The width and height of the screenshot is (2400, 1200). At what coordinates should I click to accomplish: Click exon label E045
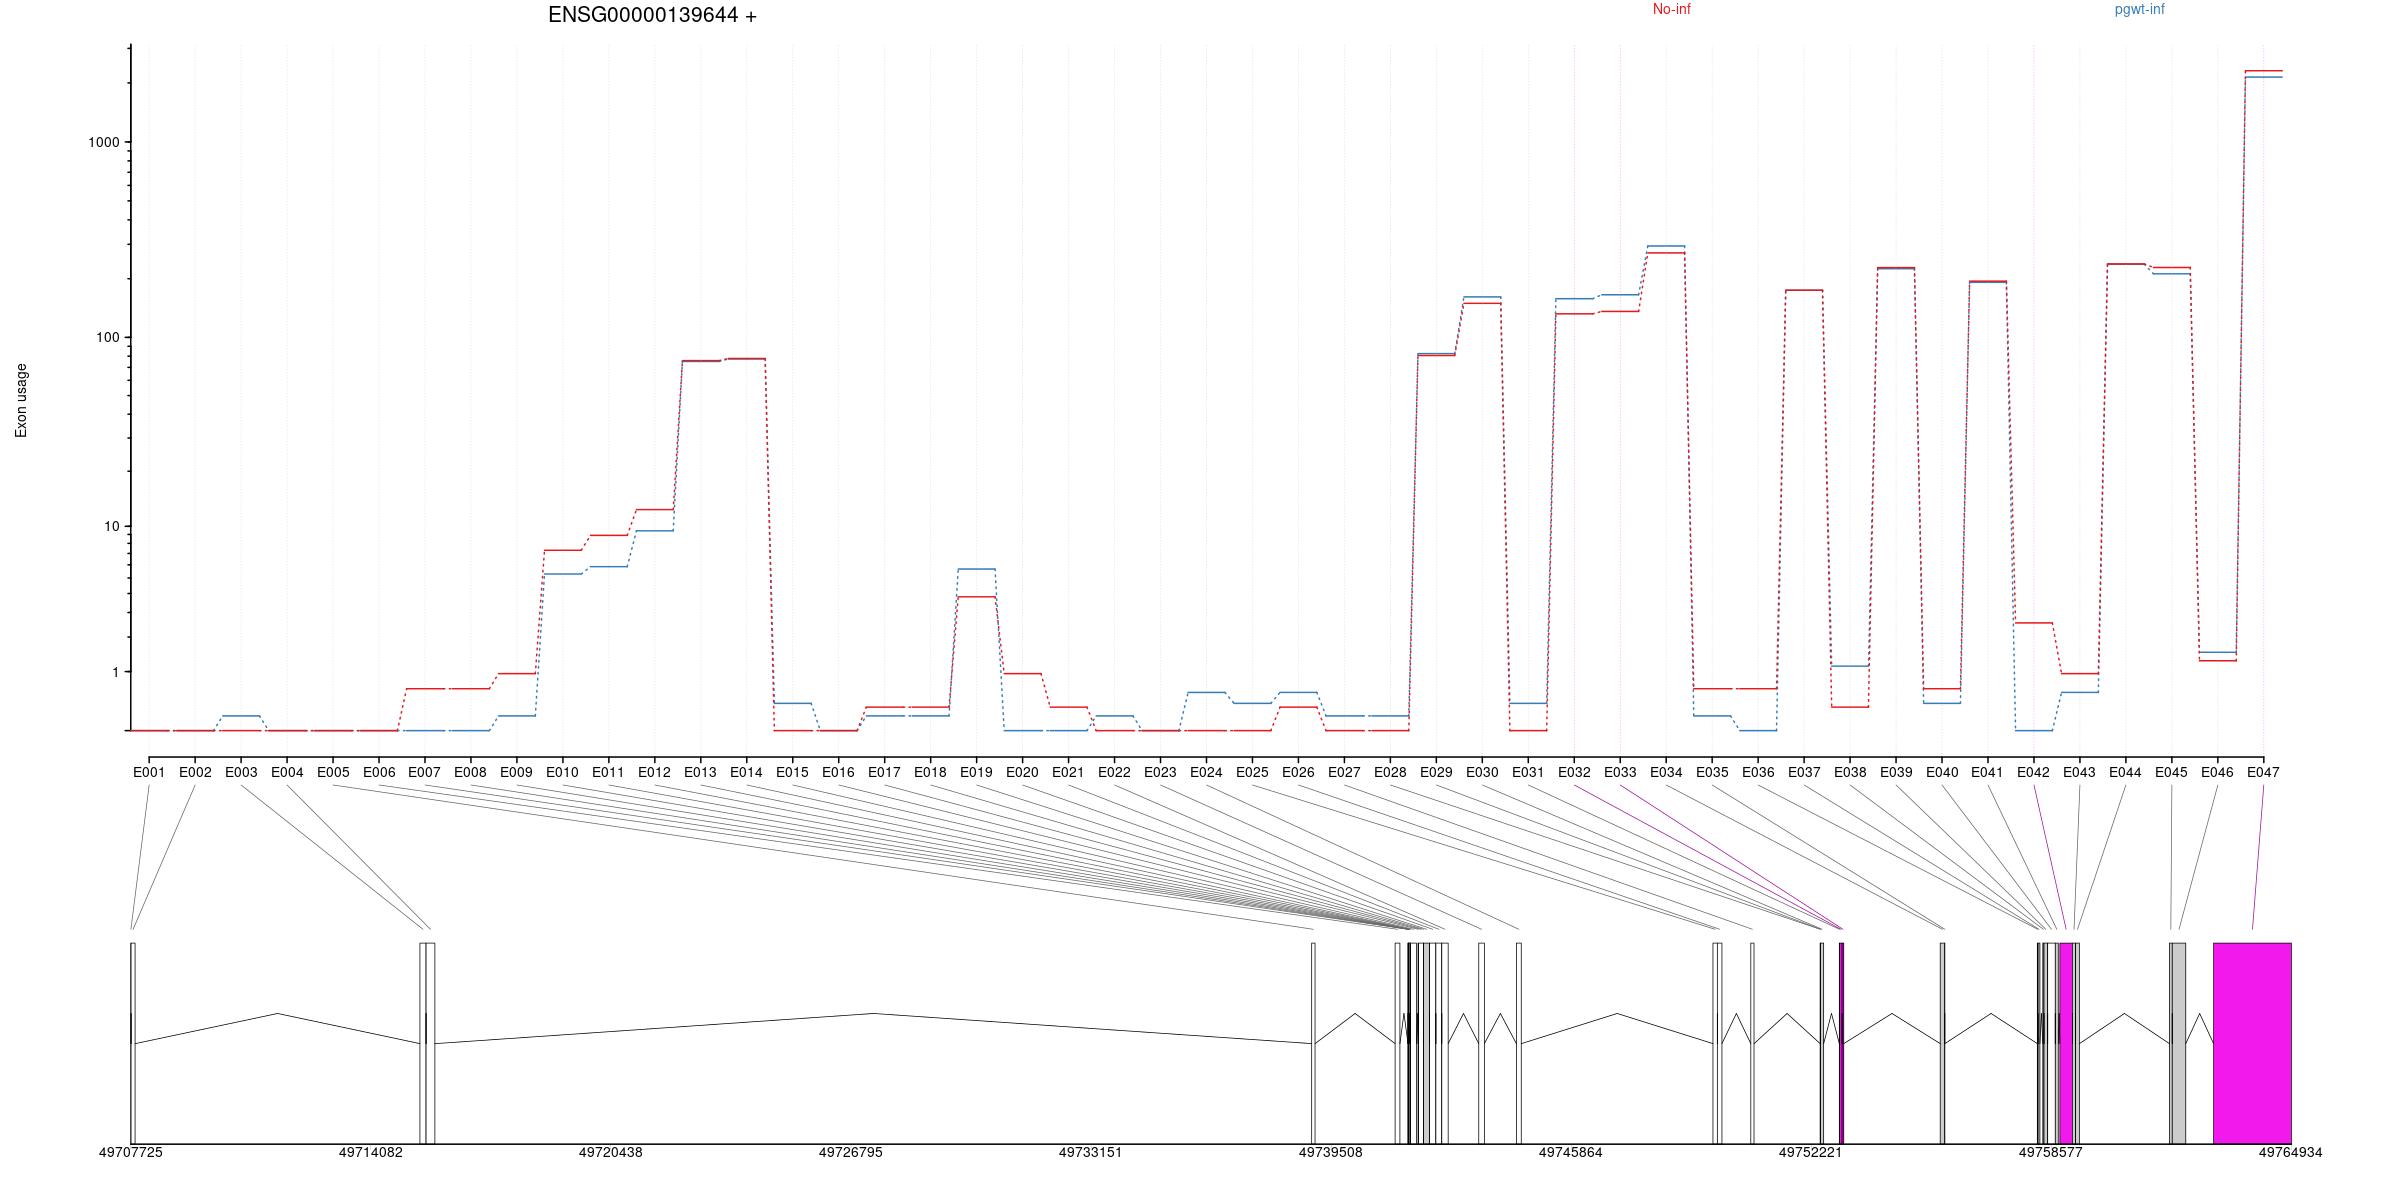tap(2171, 772)
